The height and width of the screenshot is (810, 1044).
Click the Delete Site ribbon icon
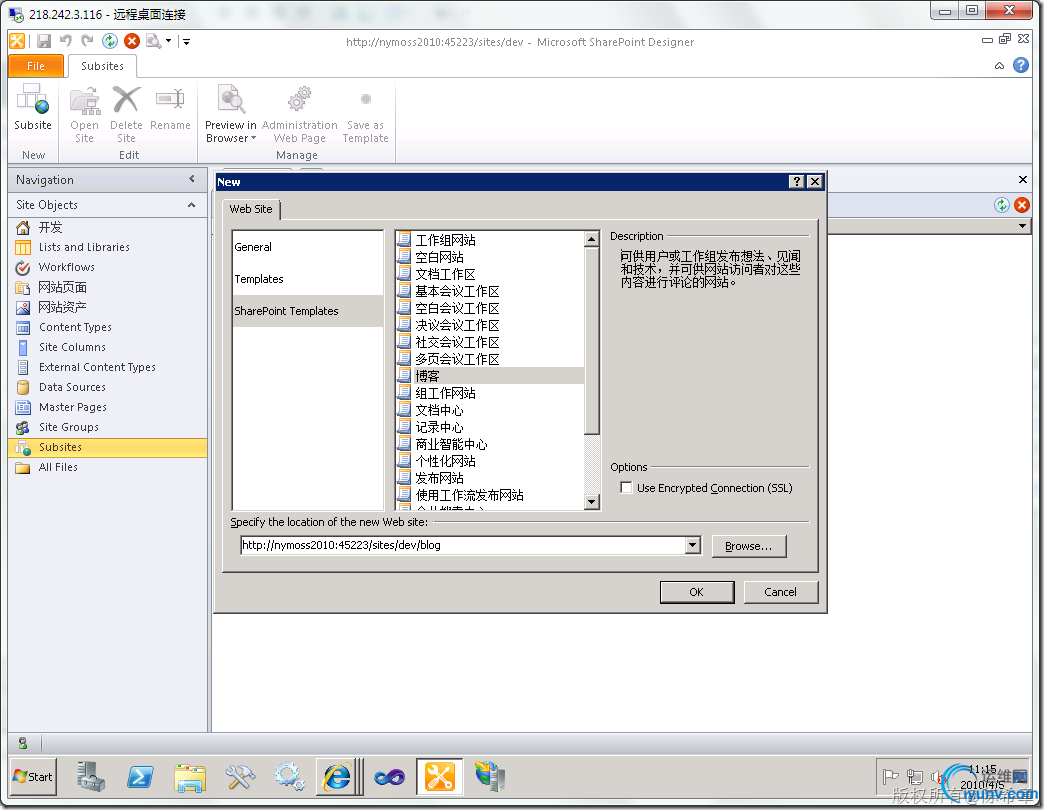[126, 100]
